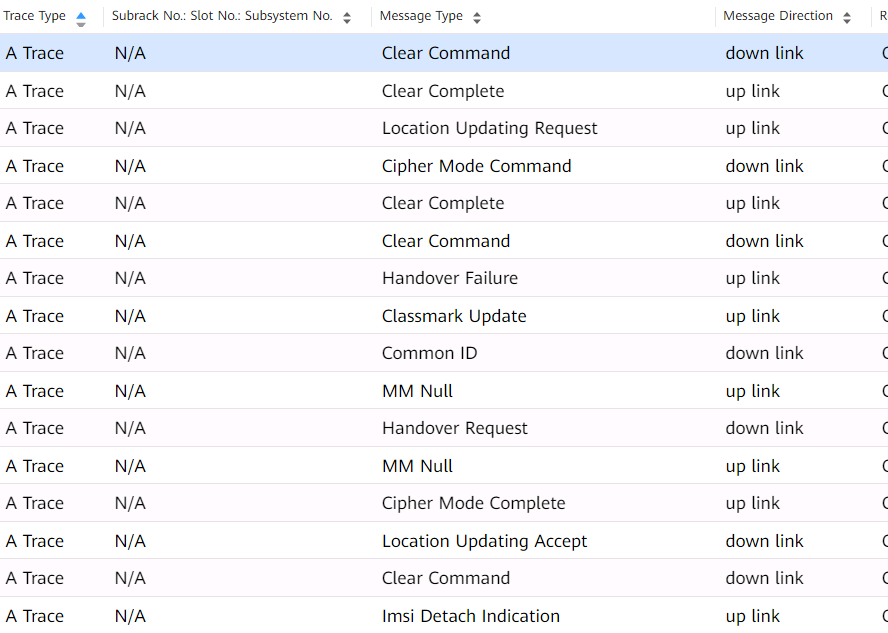This screenshot has width=888, height=633.
Task: Click sort arrows beside Subrack No. header
Action: coord(347,18)
